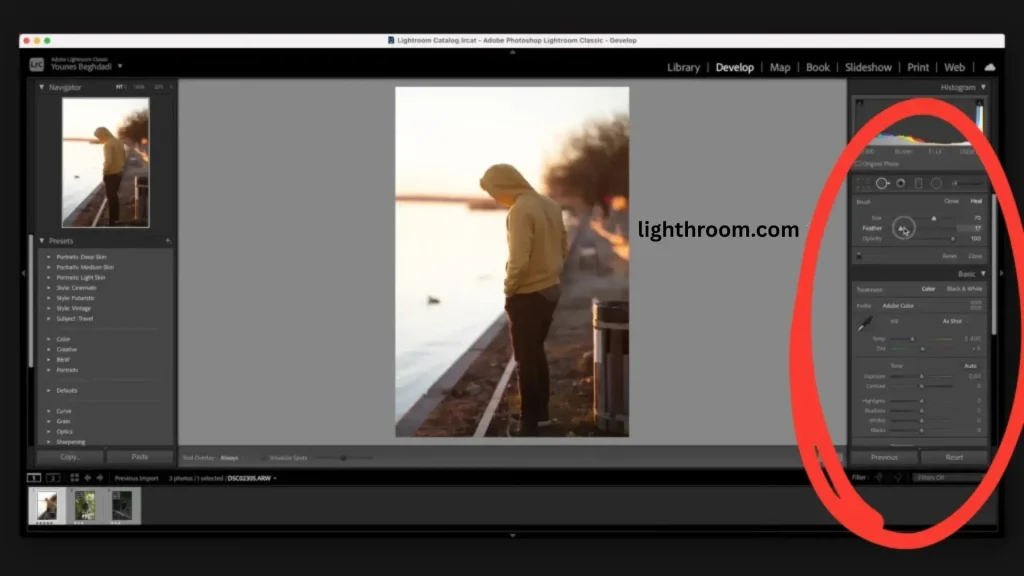Screen dimensions: 1024x576
Task: Click the Presets plus icon to create preset
Action: [x=166, y=240]
